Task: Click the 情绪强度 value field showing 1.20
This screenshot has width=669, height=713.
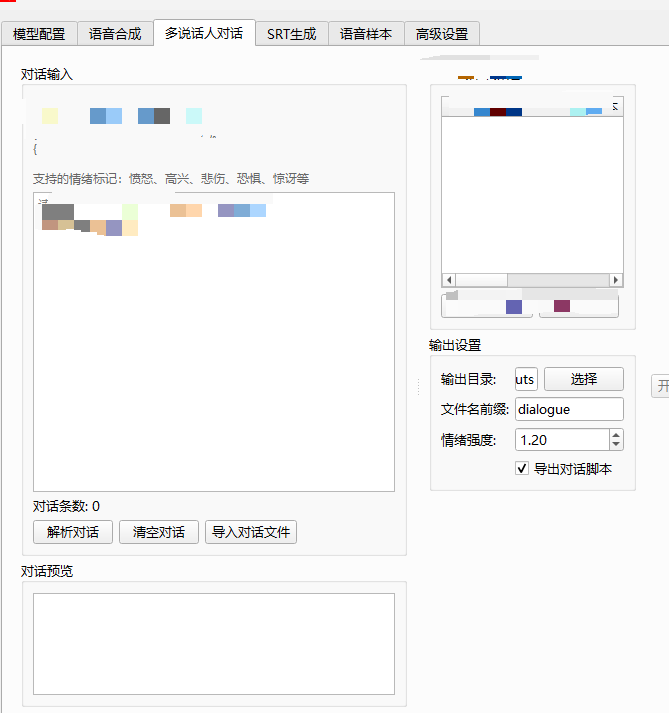Action: coord(561,439)
